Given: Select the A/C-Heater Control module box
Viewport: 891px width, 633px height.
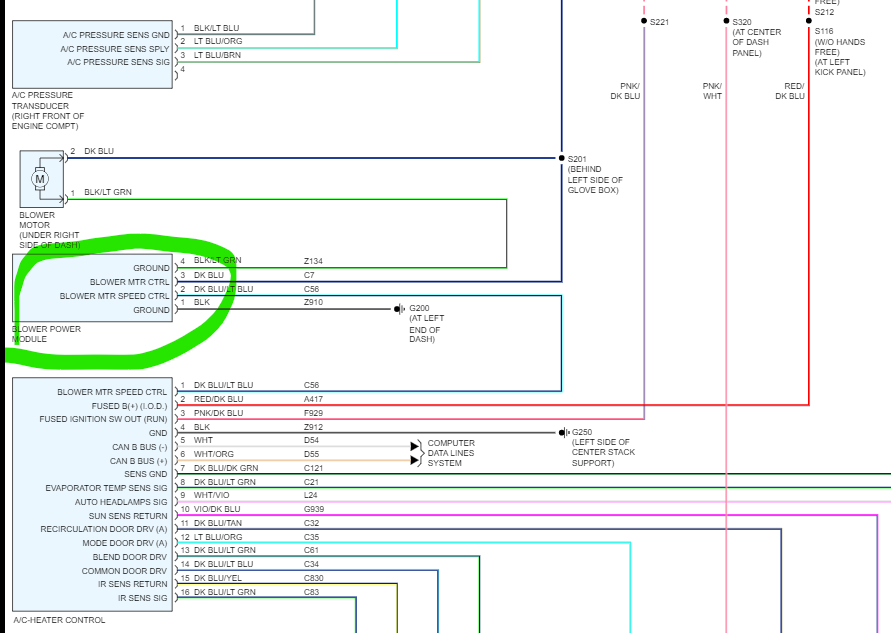Looking at the screenshot, I should pyautogui.click(x=92, y=494).
